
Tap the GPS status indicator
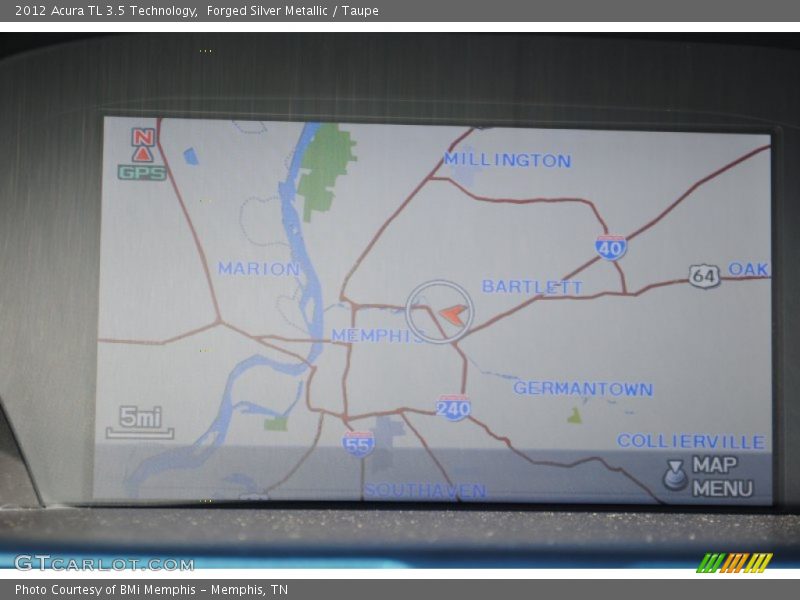point(142,172)
